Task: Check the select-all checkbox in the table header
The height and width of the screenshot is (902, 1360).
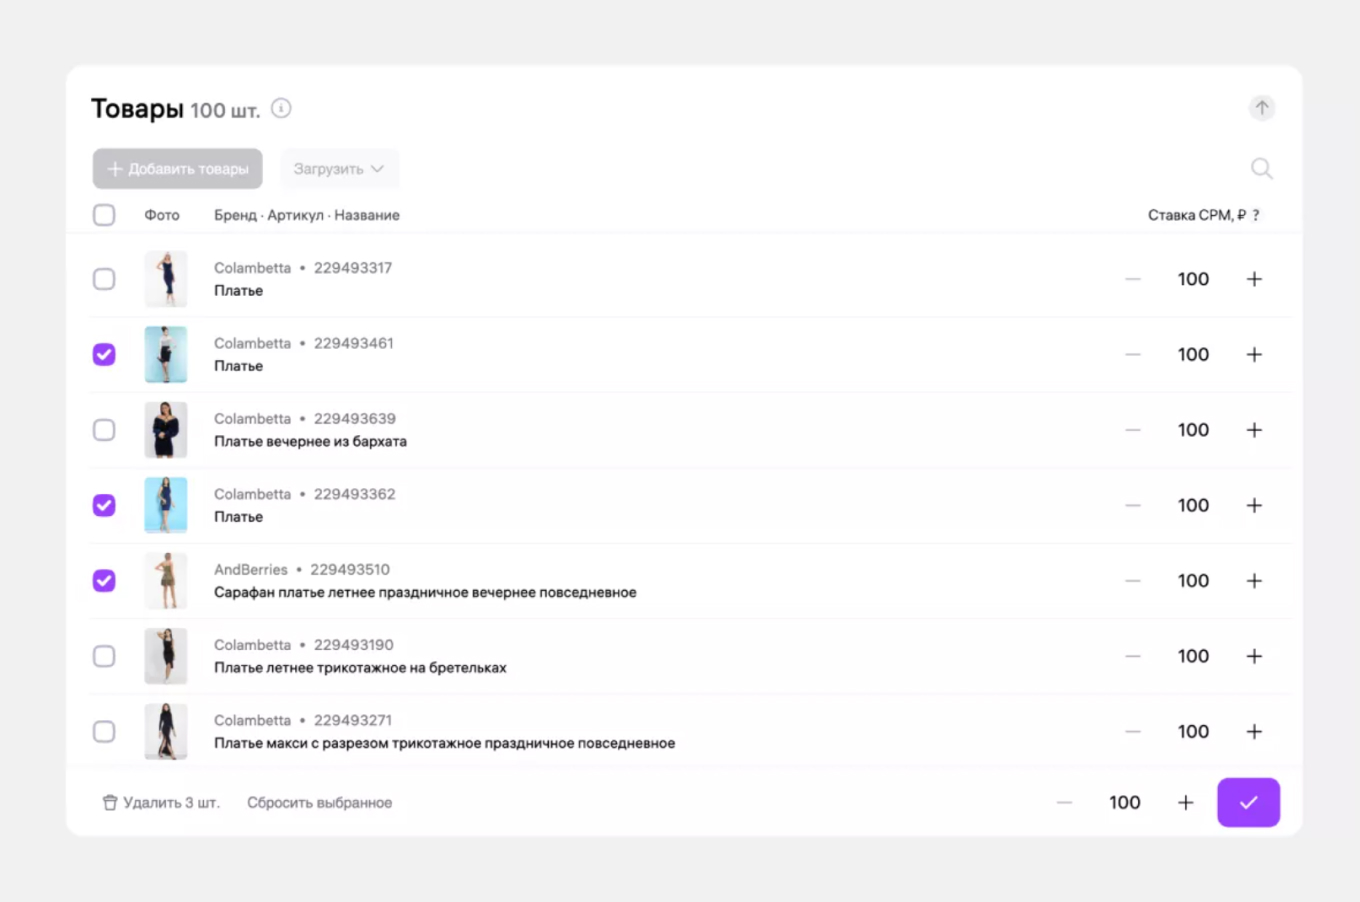Action: pyautogui.click(x=104, y=214)
